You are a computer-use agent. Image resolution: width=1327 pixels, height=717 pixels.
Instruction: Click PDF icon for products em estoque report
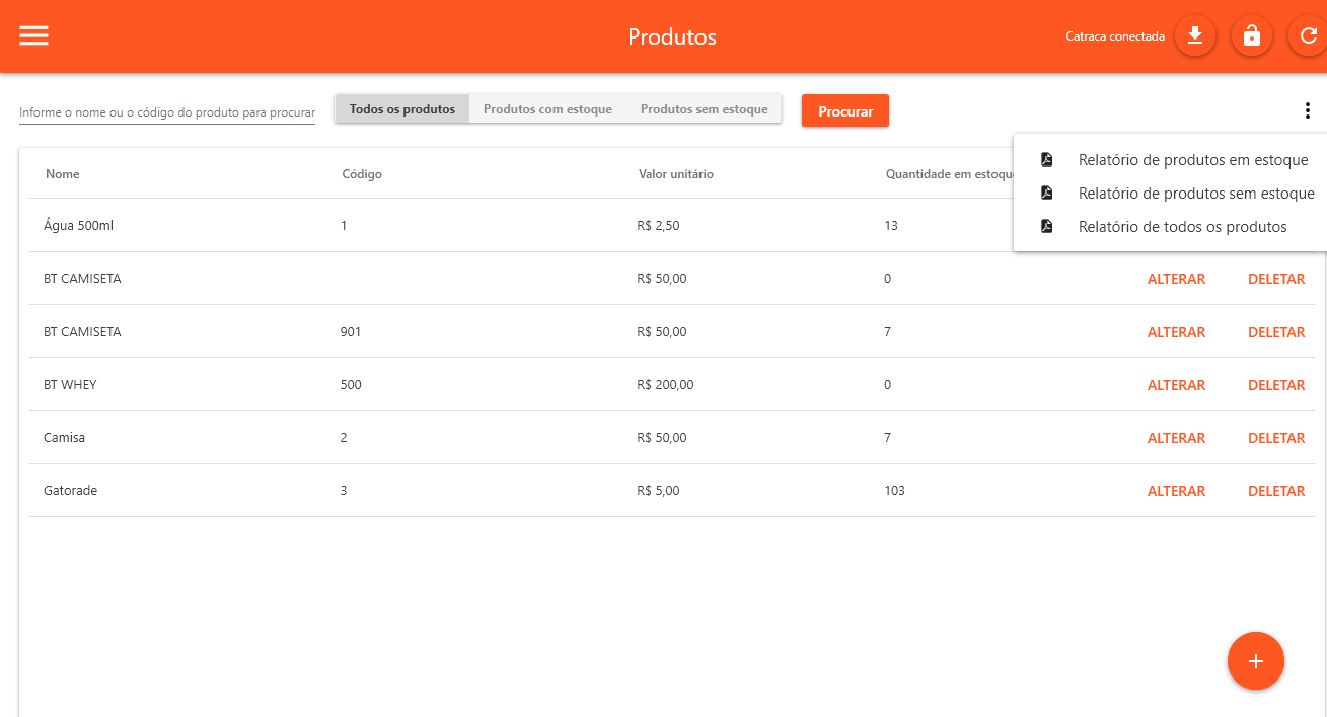point(1047,160)
